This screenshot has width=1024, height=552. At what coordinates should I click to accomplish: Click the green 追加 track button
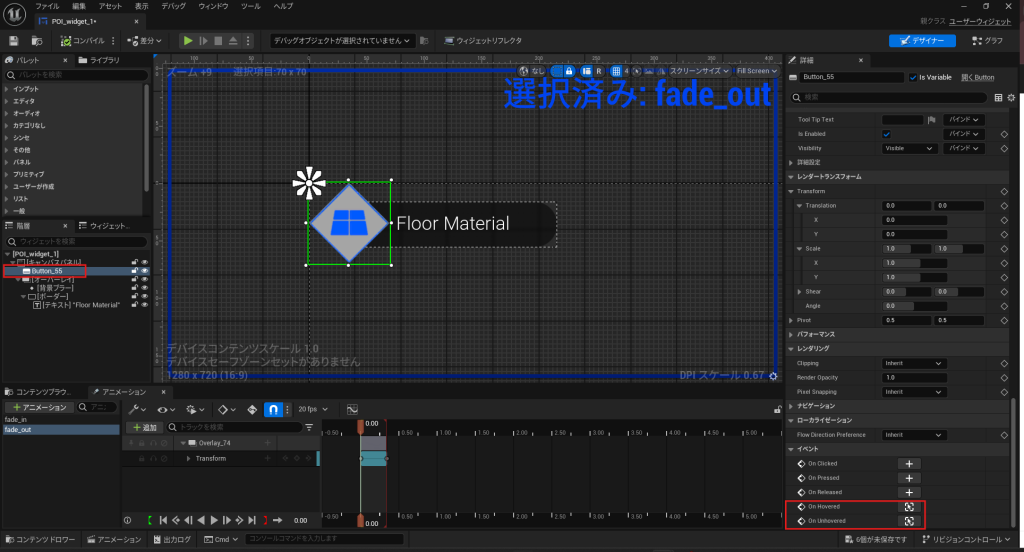point(144,427)
